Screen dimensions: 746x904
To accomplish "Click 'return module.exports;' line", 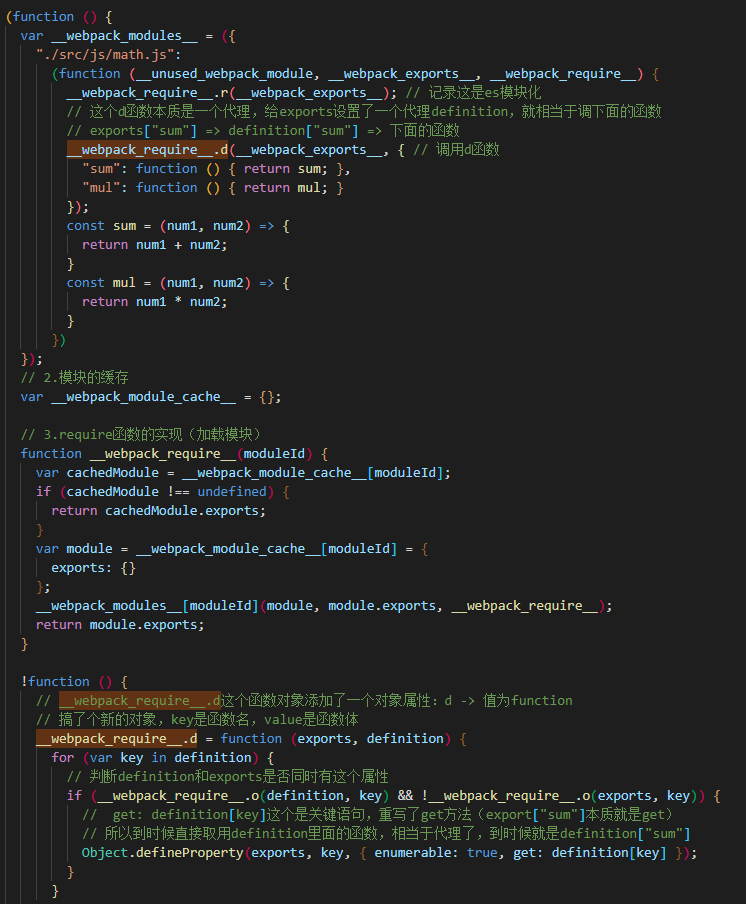I will [120, 625].
